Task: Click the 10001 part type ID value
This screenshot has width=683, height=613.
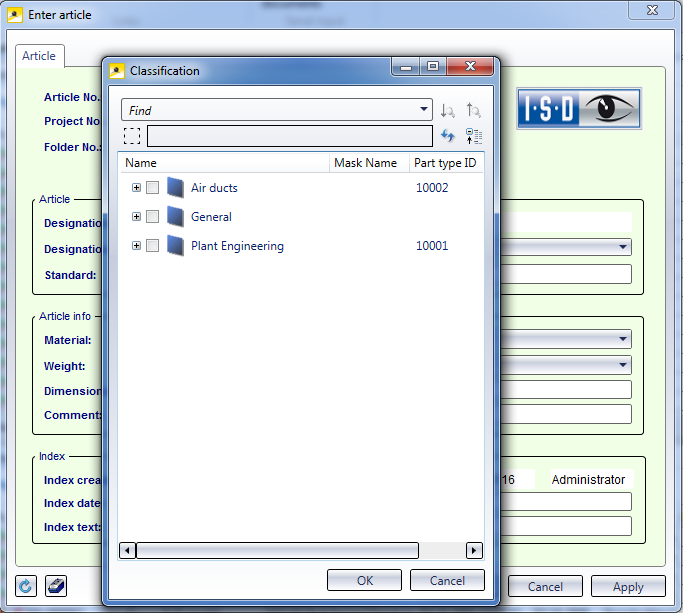Action: point(432,246)
